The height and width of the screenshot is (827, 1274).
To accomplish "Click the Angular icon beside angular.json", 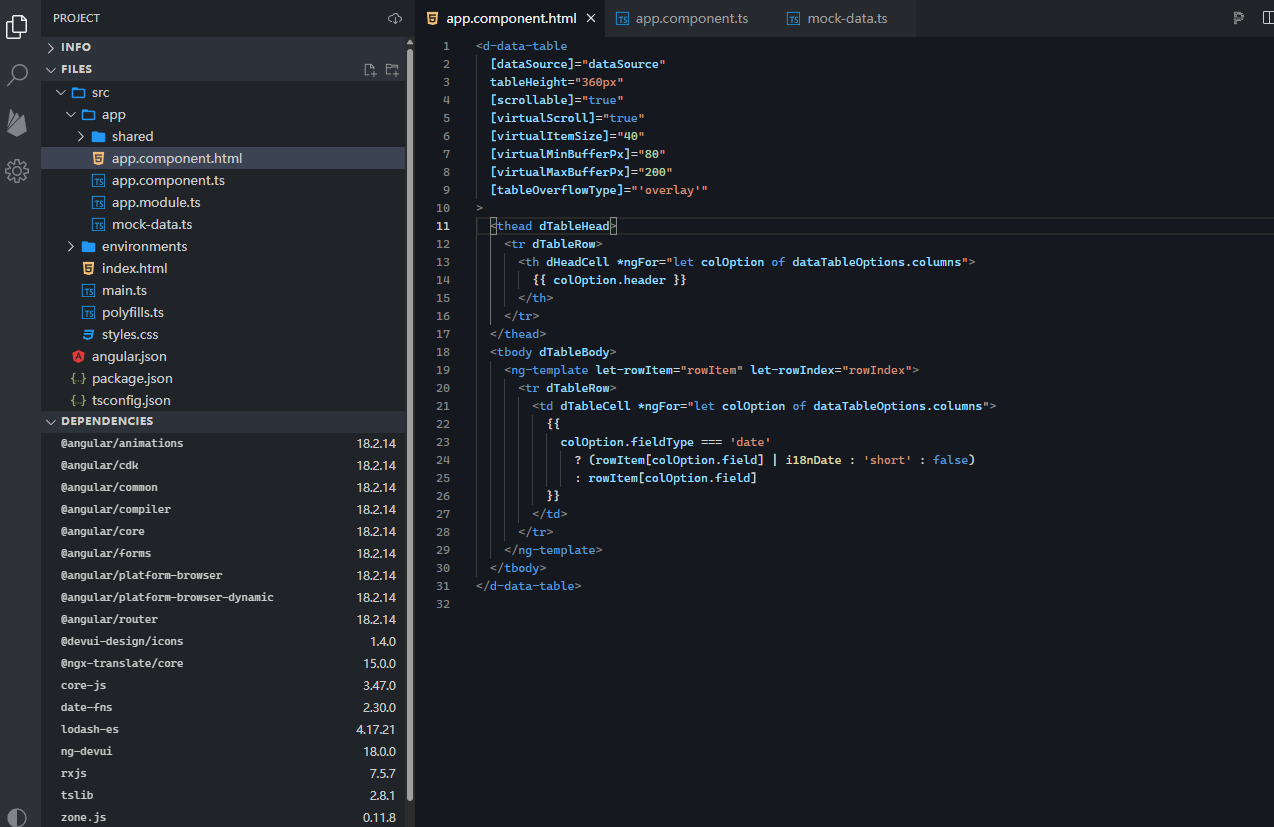I will pyautogui.click(x=78, y=356).
